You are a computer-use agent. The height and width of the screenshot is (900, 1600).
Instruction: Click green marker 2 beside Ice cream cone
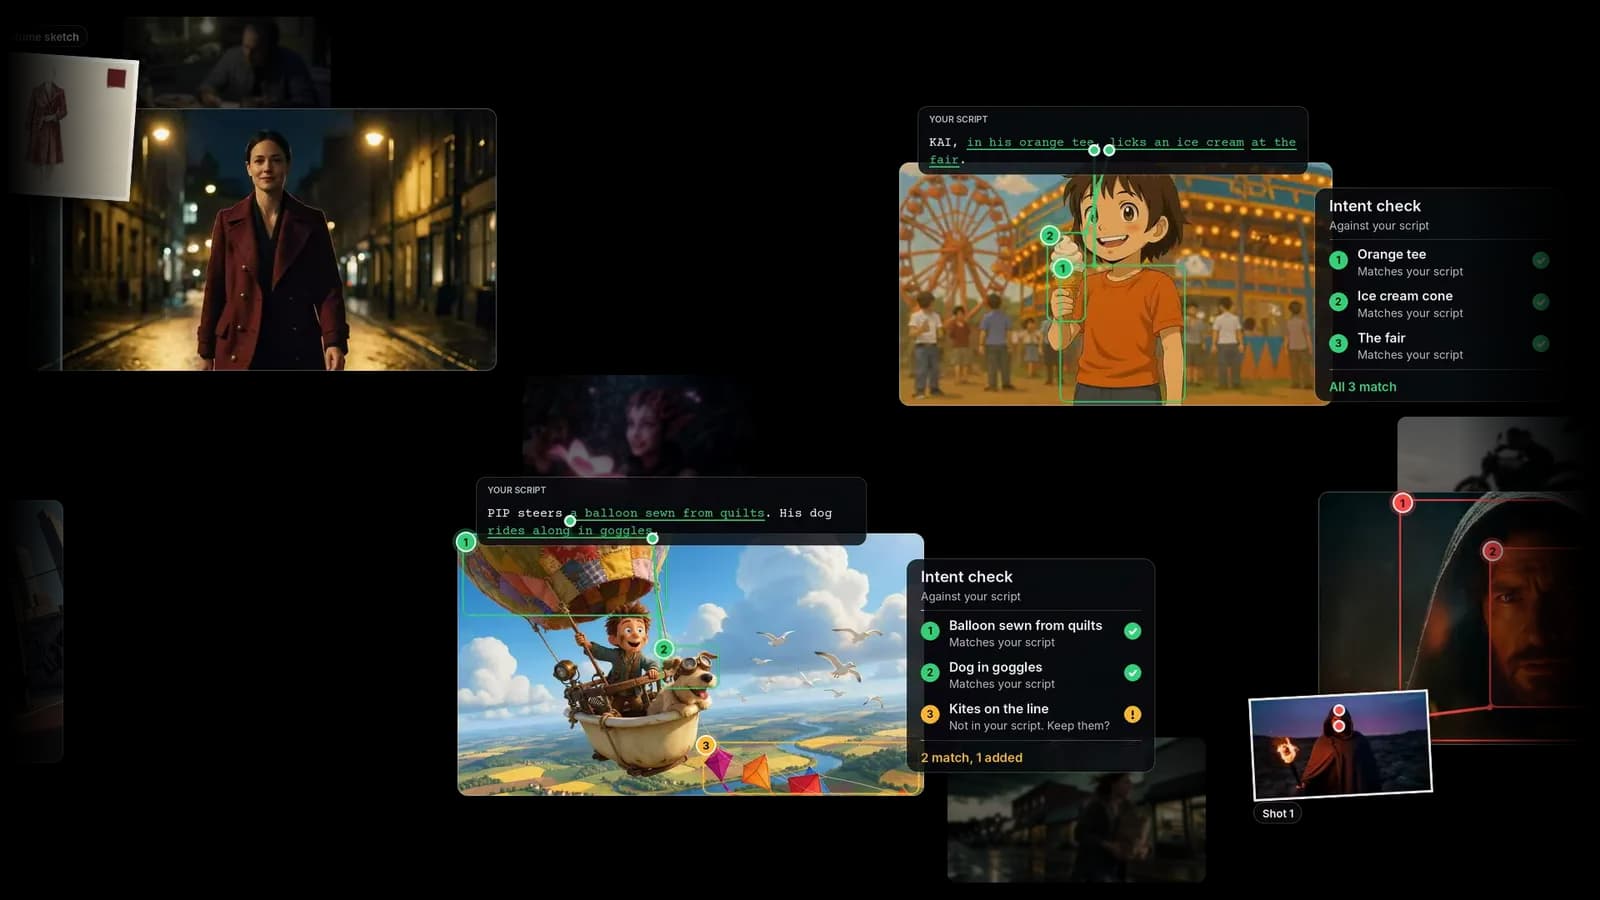(1338, 302)
